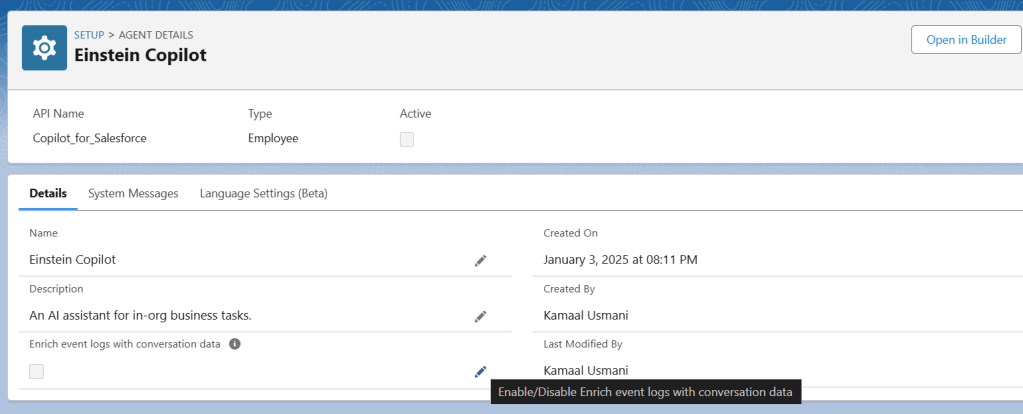Click the Einstein Copilot page title

pos(141,55)
